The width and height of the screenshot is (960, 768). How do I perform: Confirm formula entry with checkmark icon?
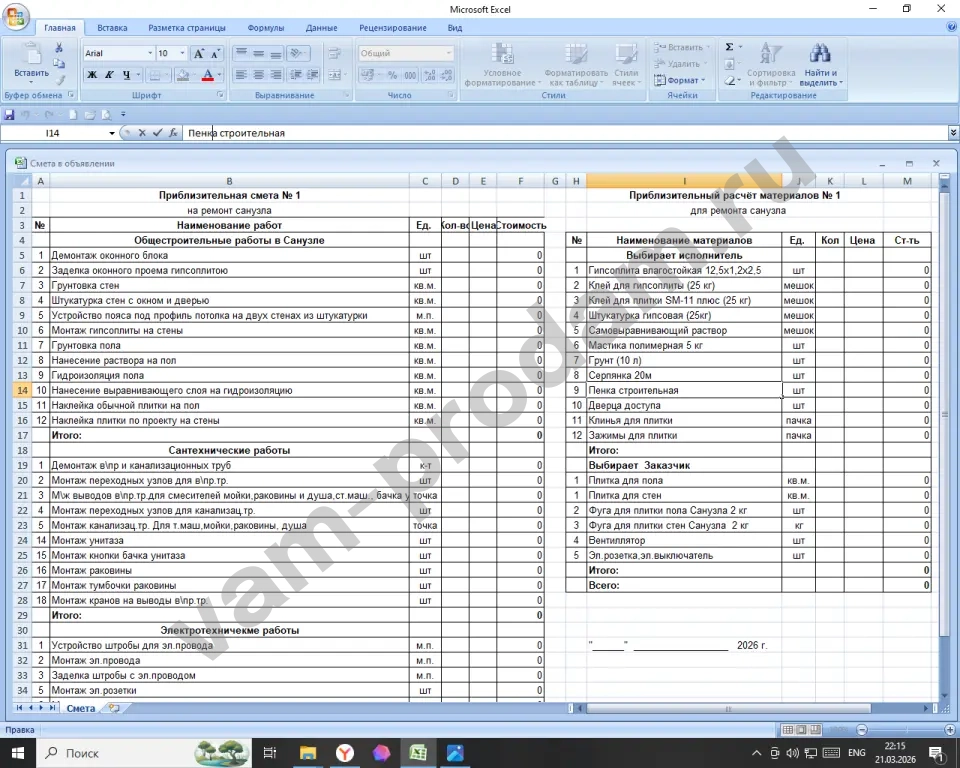click(x=157, y=133)
